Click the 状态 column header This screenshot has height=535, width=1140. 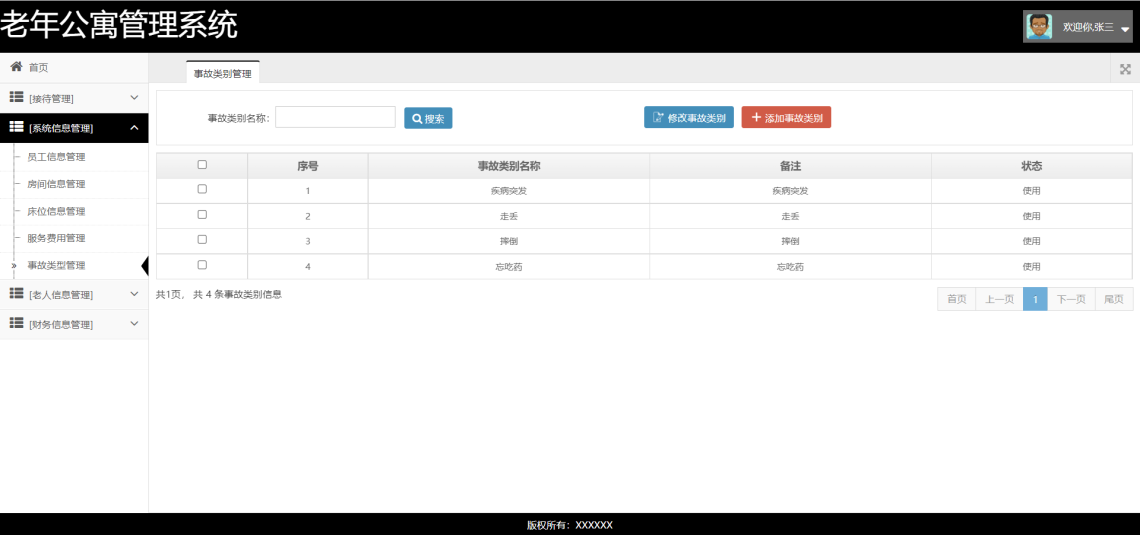pyautogui.click(x=1032, y=166)
